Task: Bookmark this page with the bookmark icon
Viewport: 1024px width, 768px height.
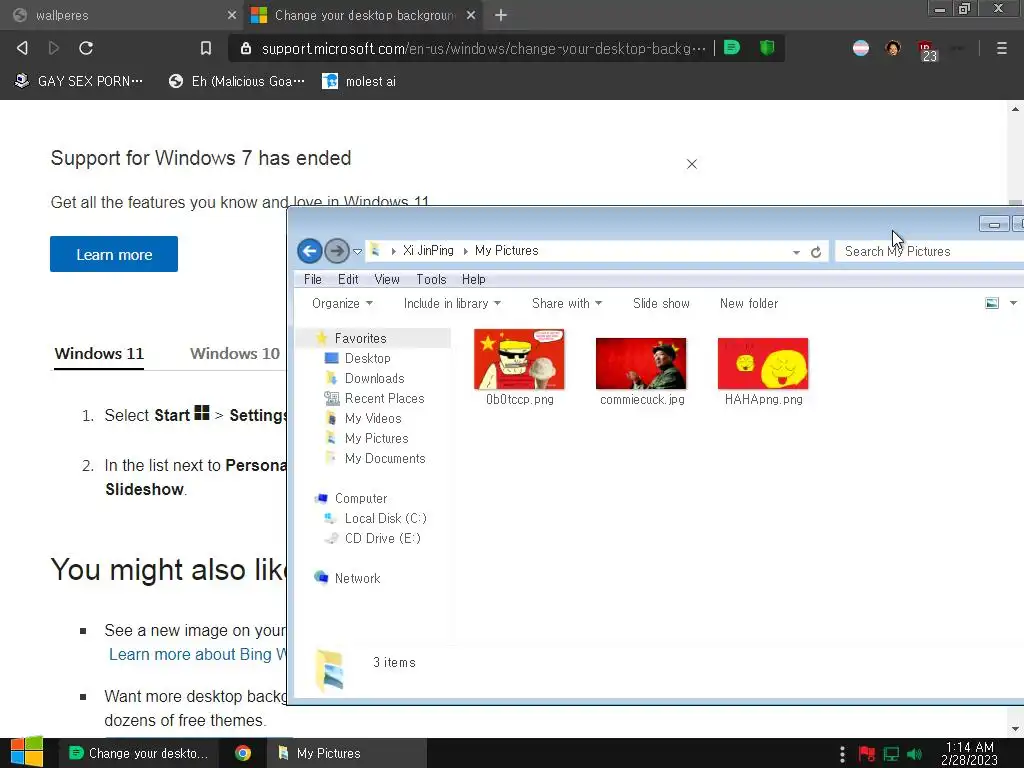Action: click(206, 48)
